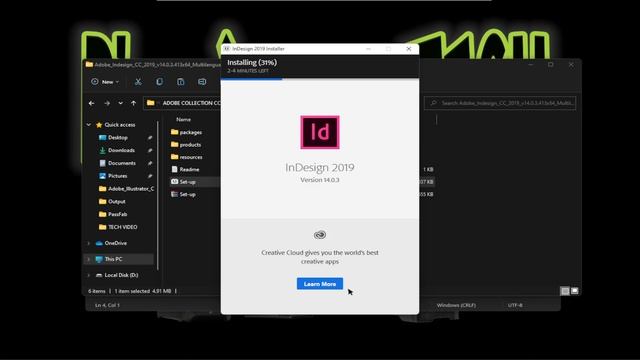Click the InDesign Id logo

pyautogui.click(x=320, y=132)
